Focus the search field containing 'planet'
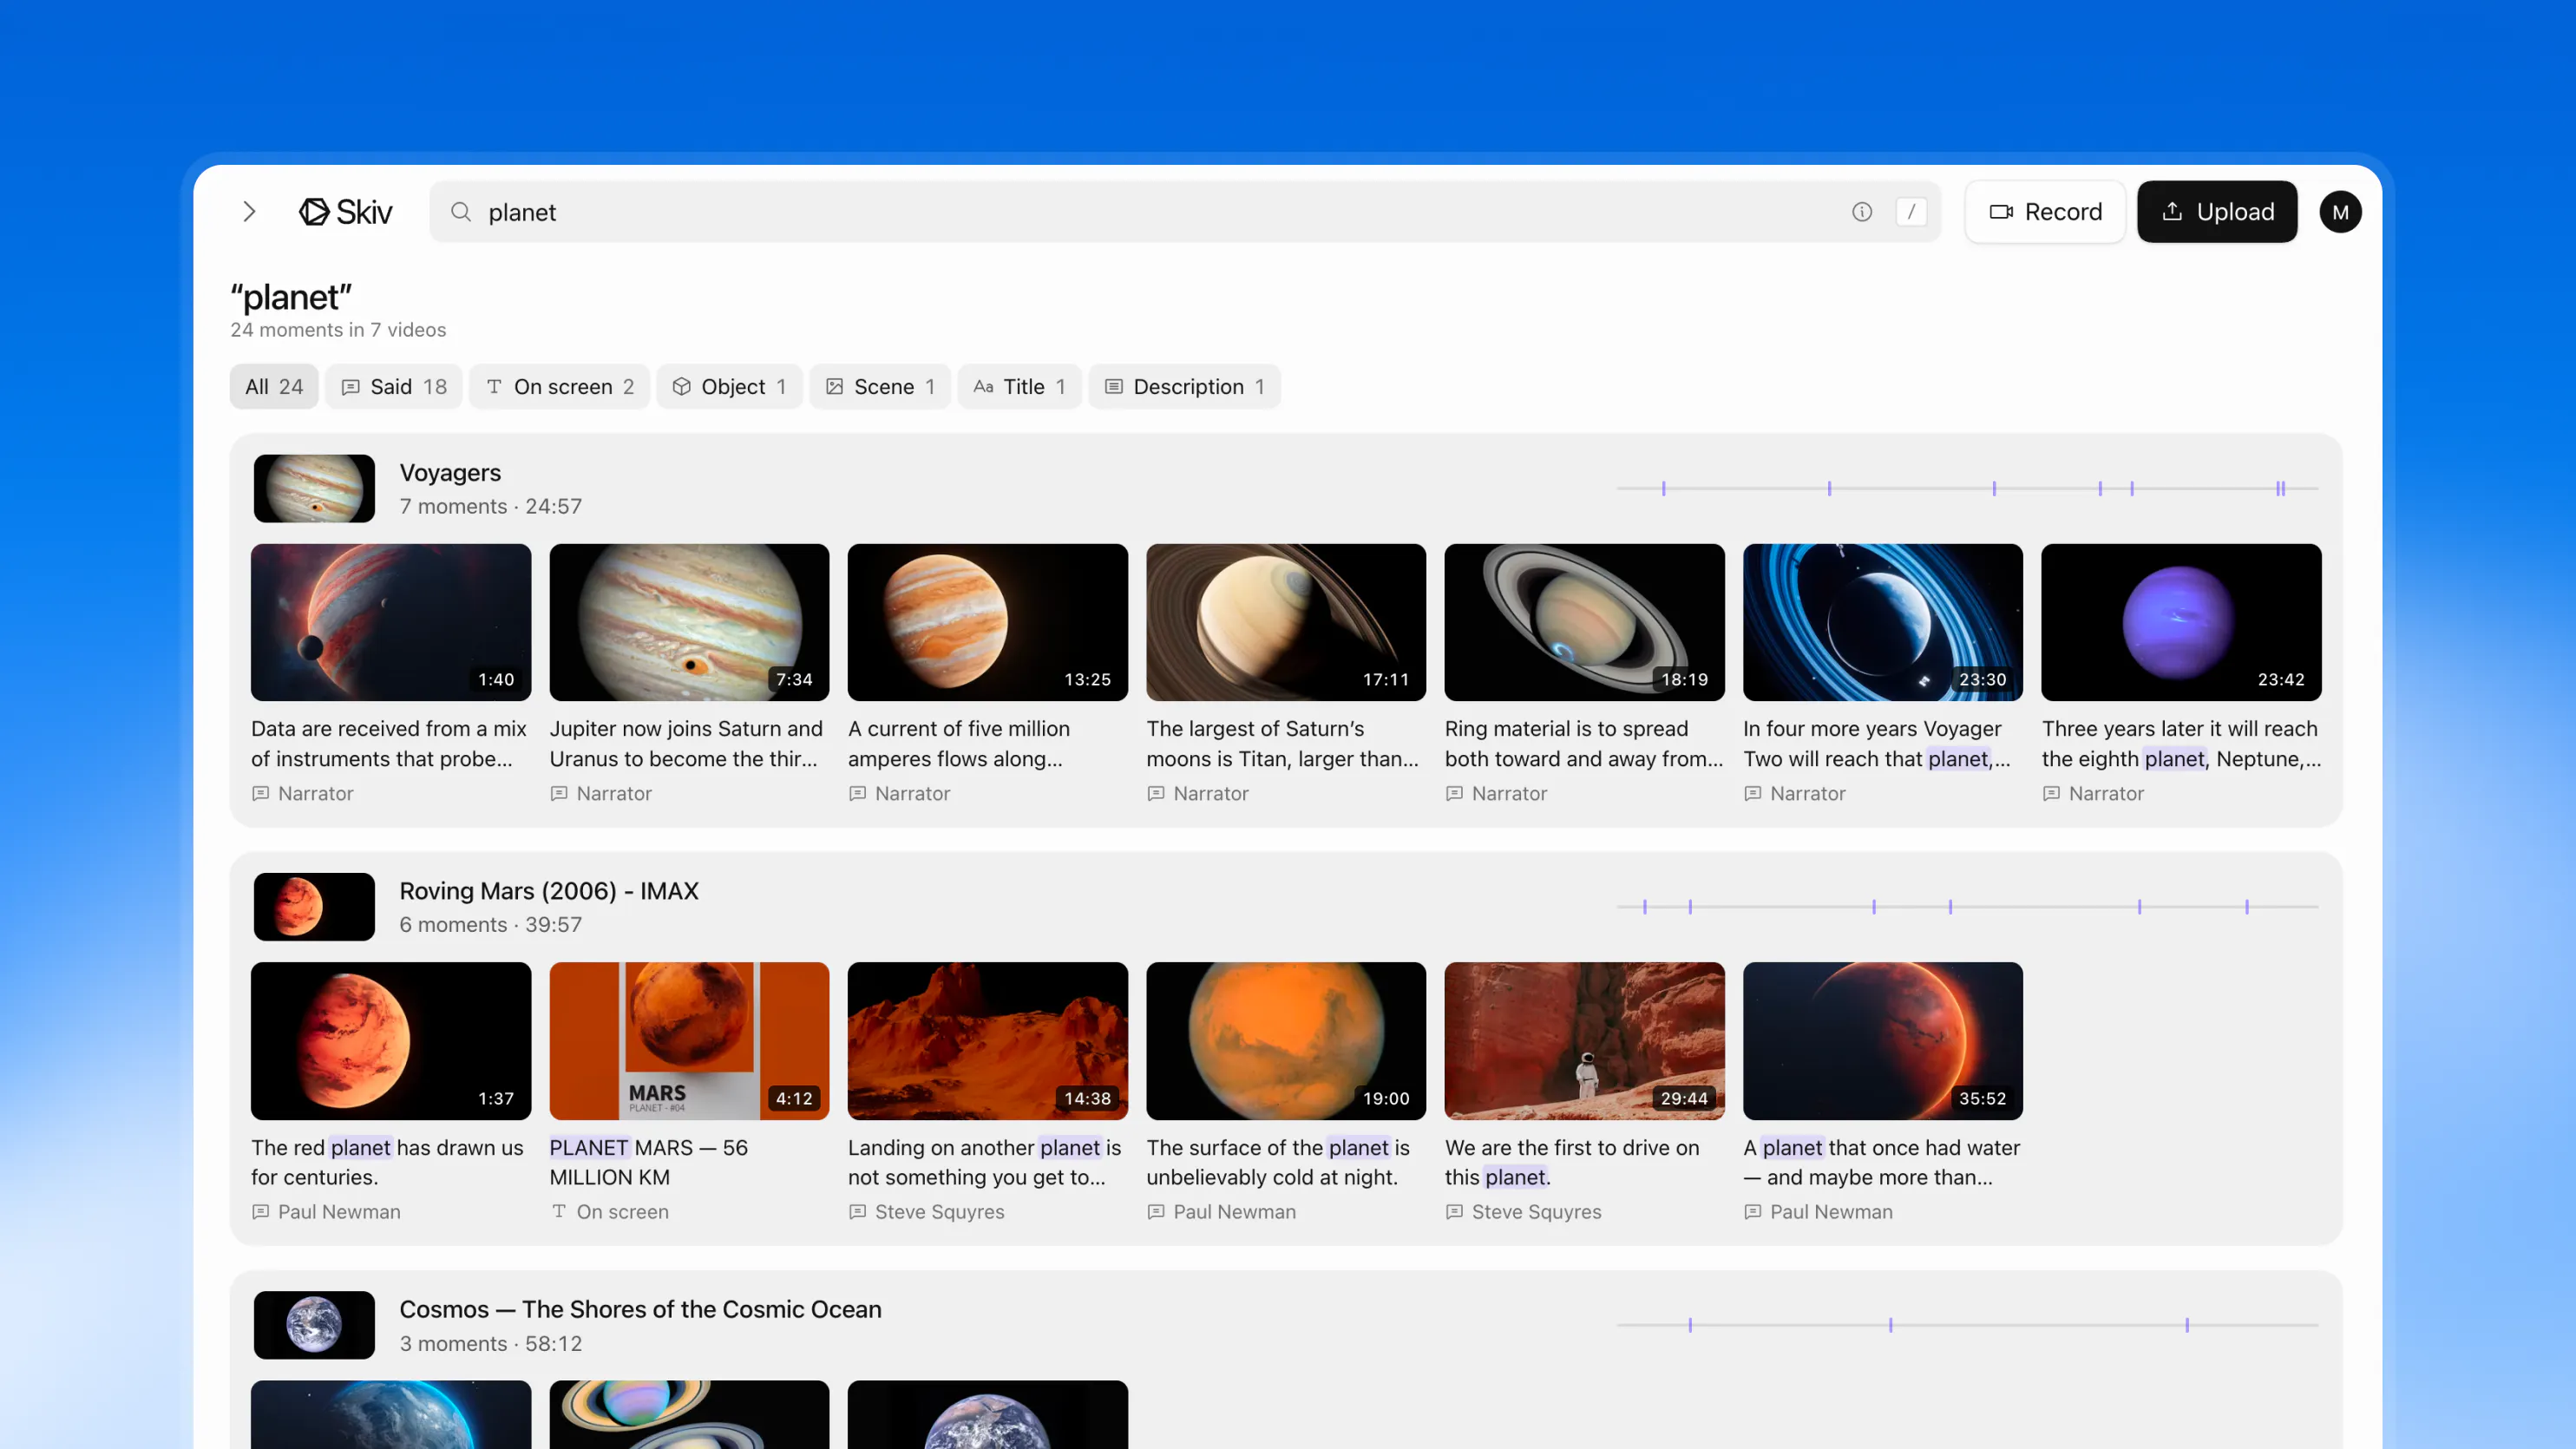Viewport: 2576px width, 1449px height. [1184, 212]
